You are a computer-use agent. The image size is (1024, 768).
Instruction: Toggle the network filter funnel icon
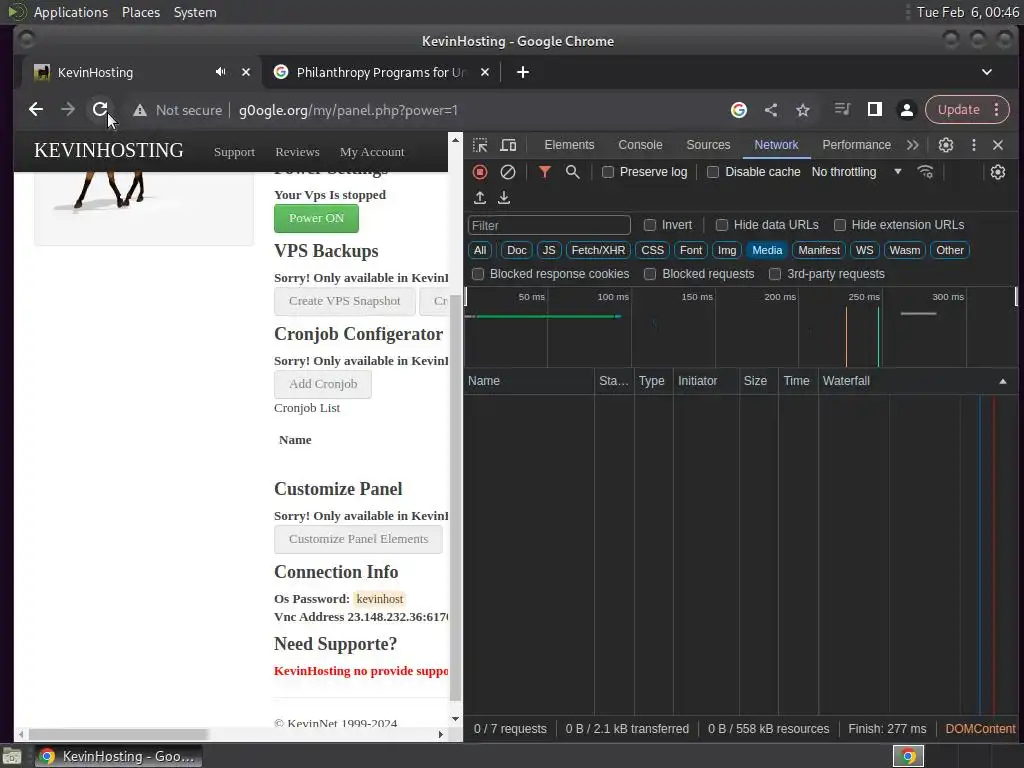pyautogui.click(x=545, y=172)
